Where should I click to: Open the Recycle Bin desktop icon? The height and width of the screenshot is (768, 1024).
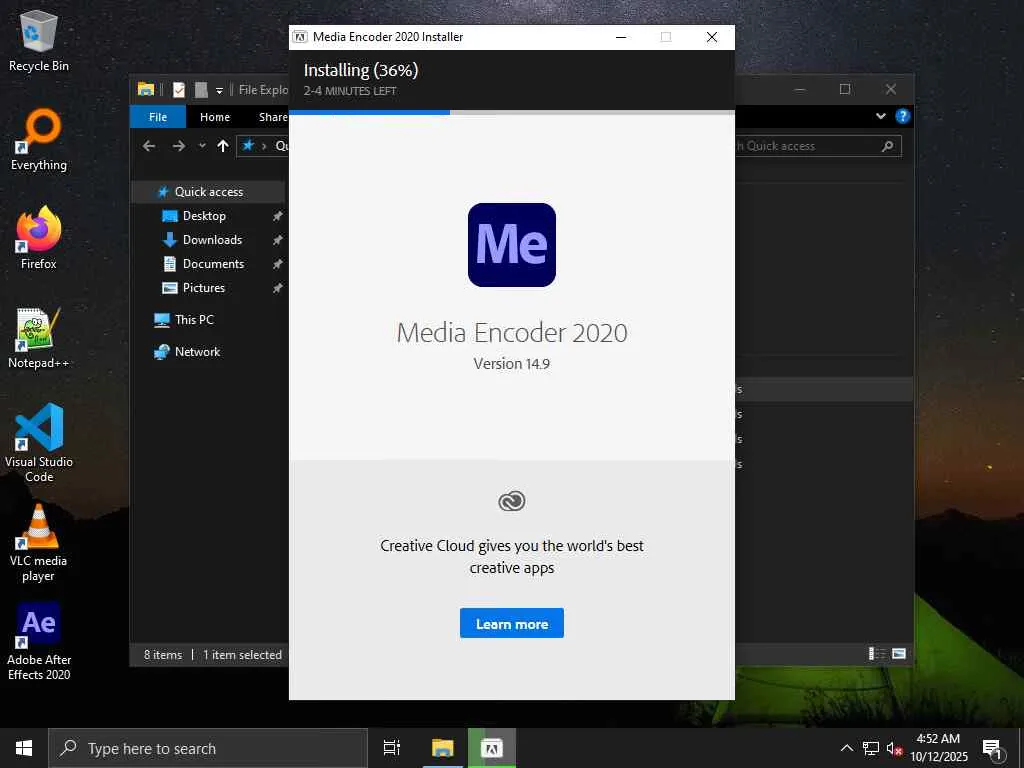tap(39, 42)
